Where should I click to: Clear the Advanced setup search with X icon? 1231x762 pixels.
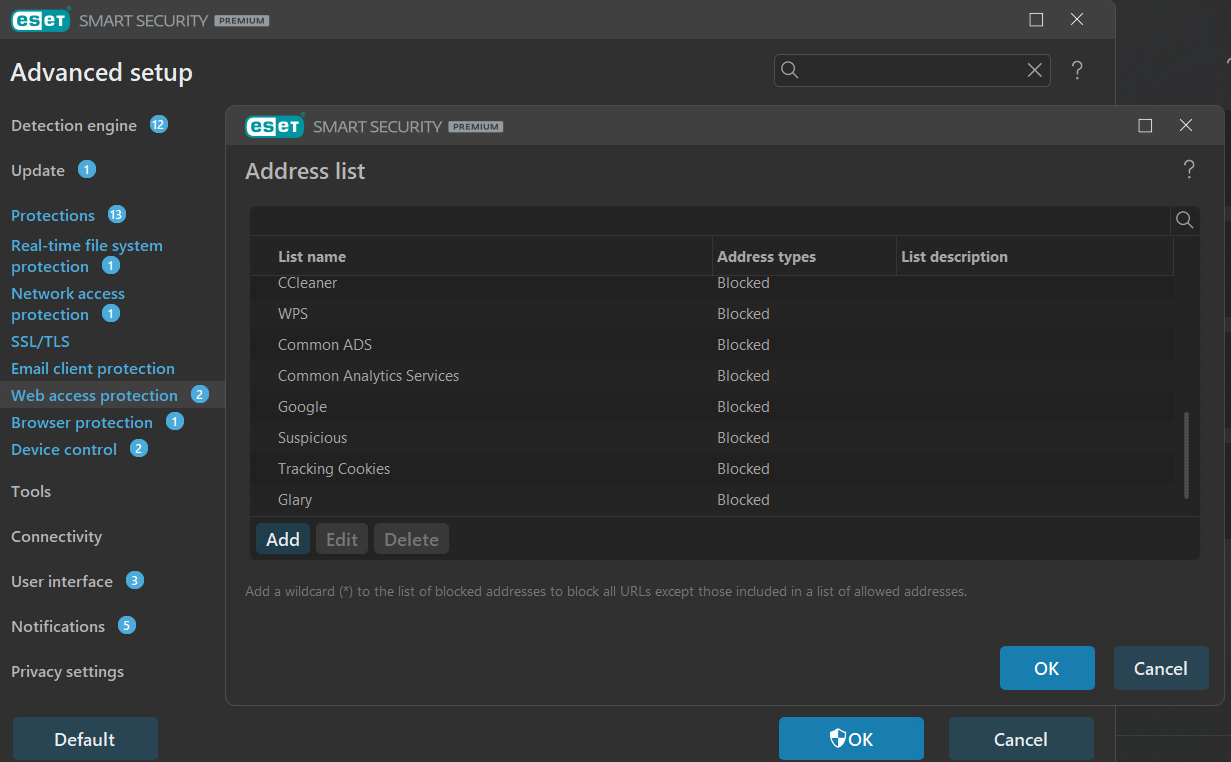pyautogui.click(x=1035, y=70)
